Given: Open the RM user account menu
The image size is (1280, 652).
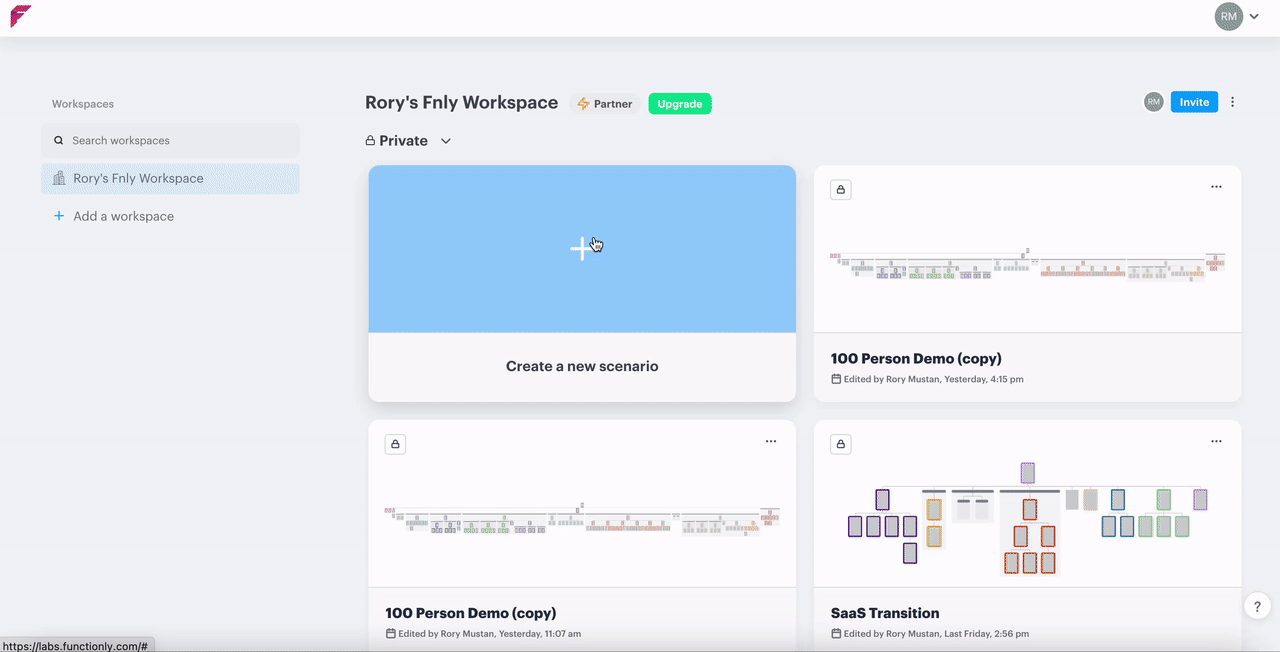Looking at the screenshot, I should pyautogui.click(x=1236, y=17).
